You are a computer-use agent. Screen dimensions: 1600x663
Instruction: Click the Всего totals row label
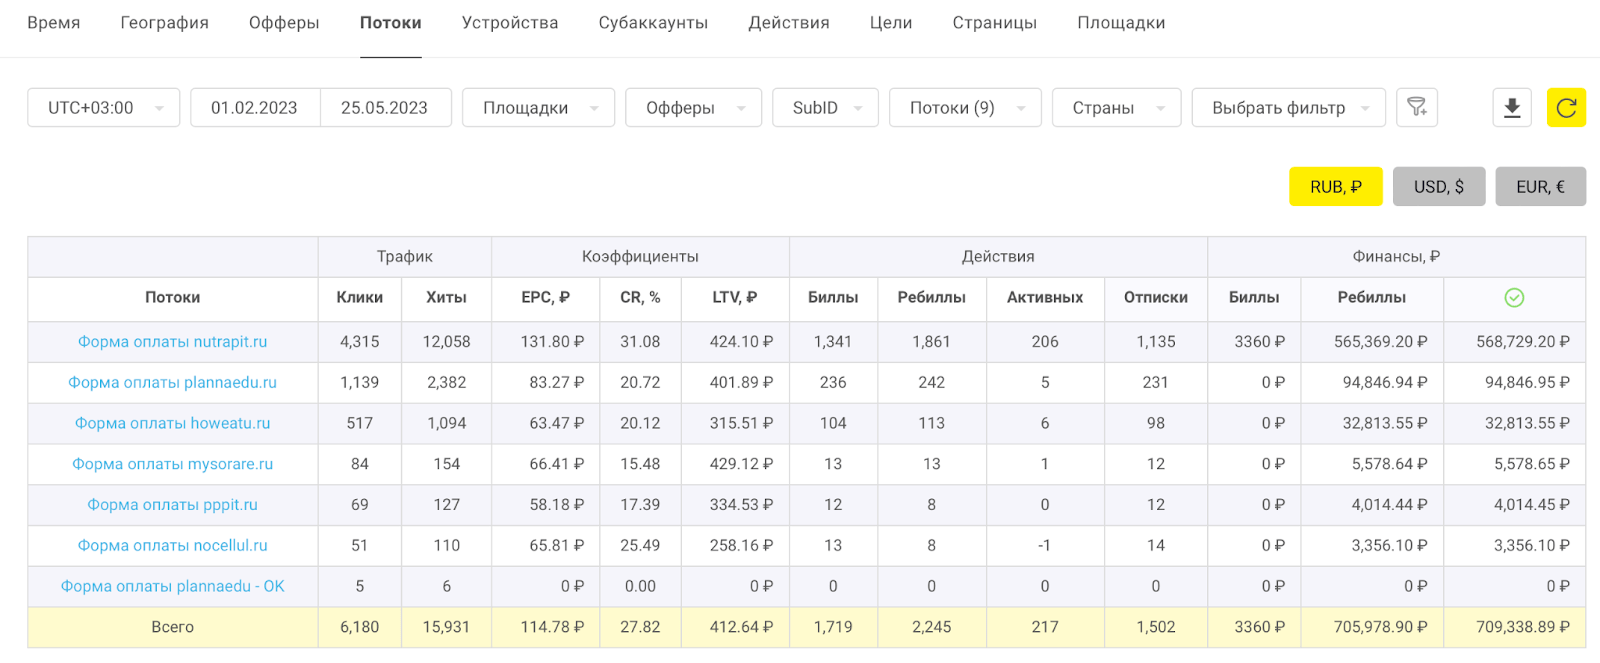(173, 627)
